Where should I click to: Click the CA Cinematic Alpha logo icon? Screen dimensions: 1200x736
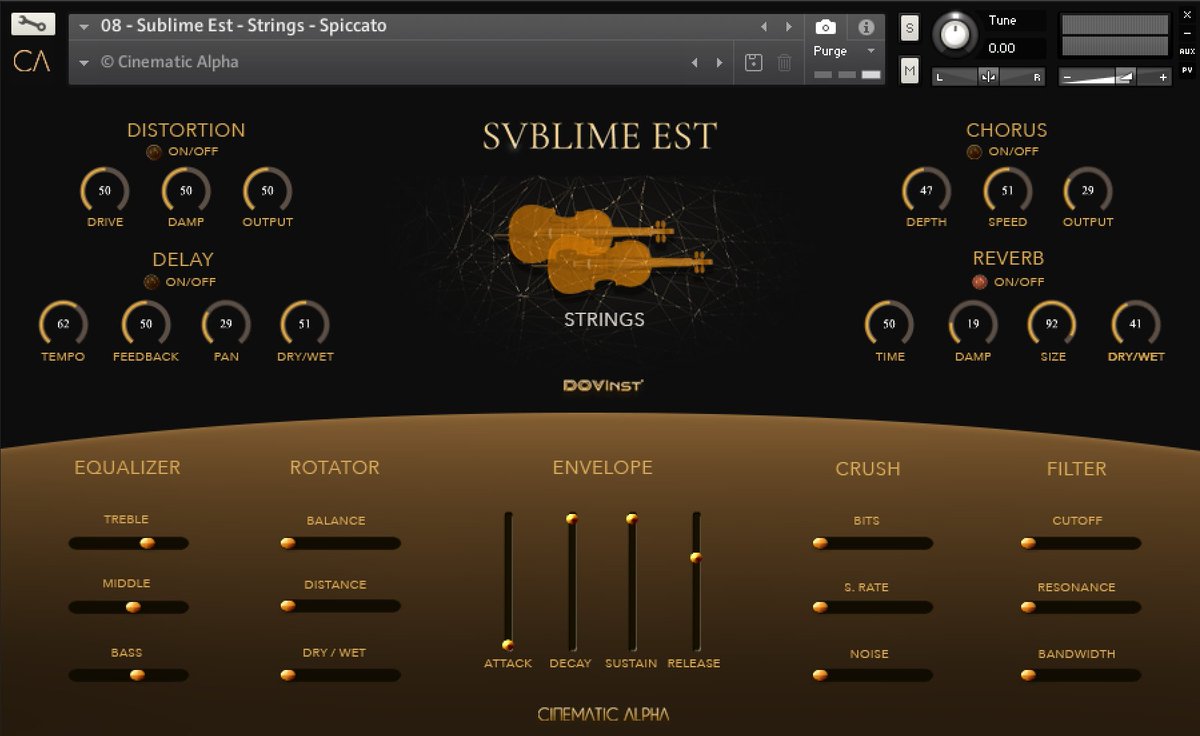(32, 61)
